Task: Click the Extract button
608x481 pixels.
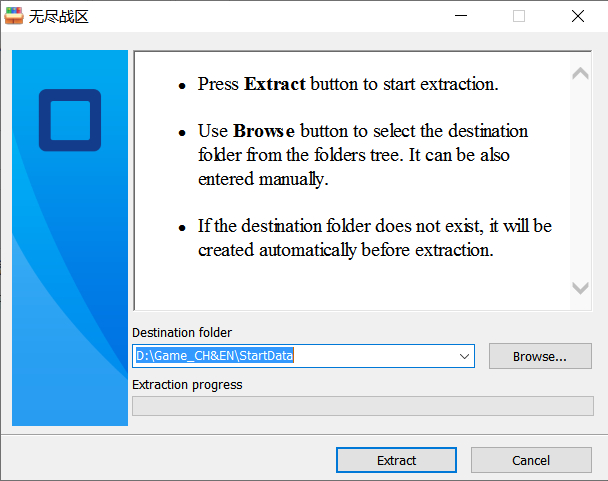Action: (396, 460)
